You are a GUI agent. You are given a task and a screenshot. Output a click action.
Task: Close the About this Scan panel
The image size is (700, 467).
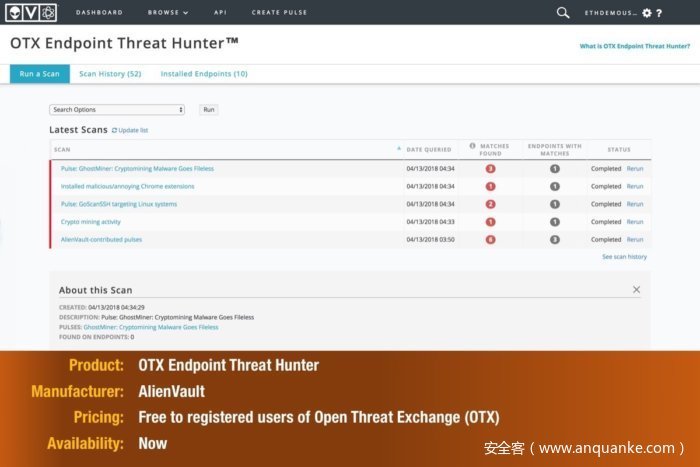pos(636,289)
